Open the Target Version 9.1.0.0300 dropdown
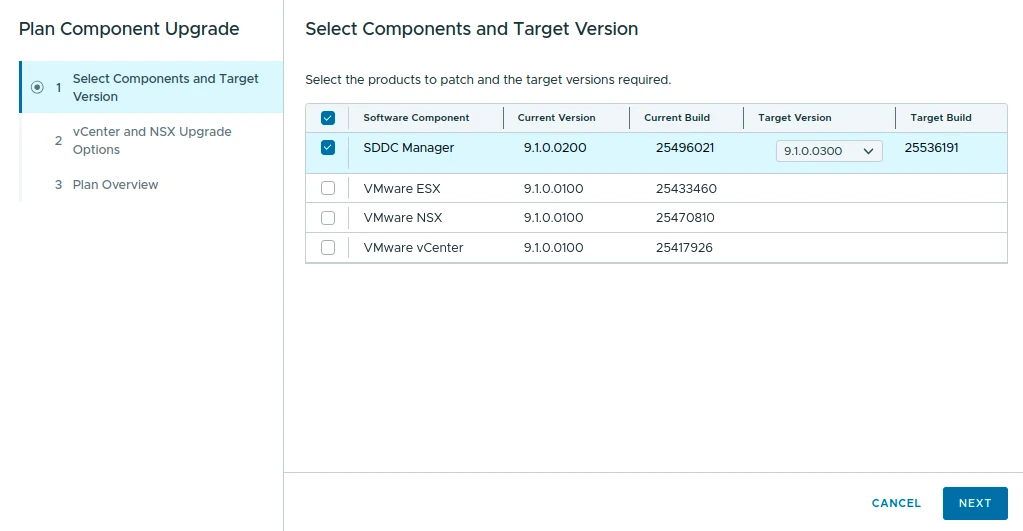Screen dimensions: 1023x531 (829, 151)
